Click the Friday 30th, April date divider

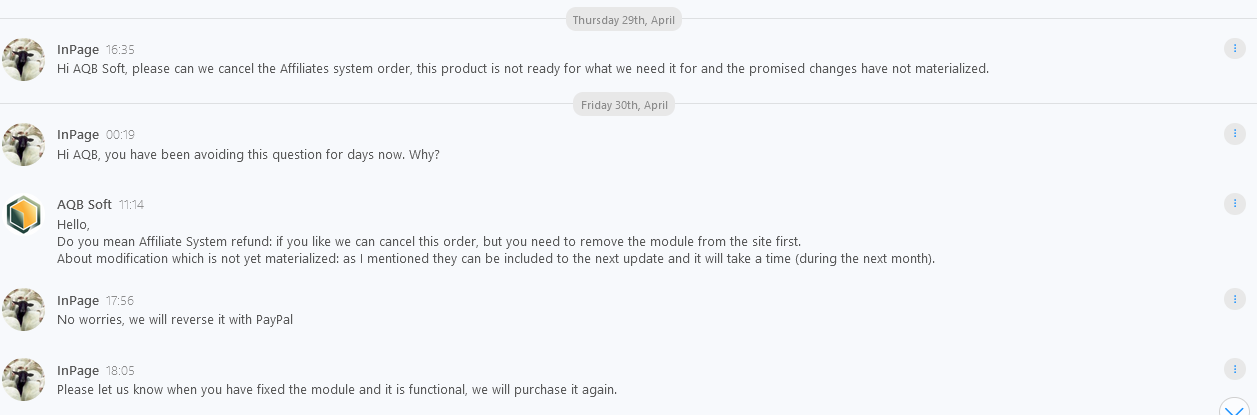tap(624, 105)
